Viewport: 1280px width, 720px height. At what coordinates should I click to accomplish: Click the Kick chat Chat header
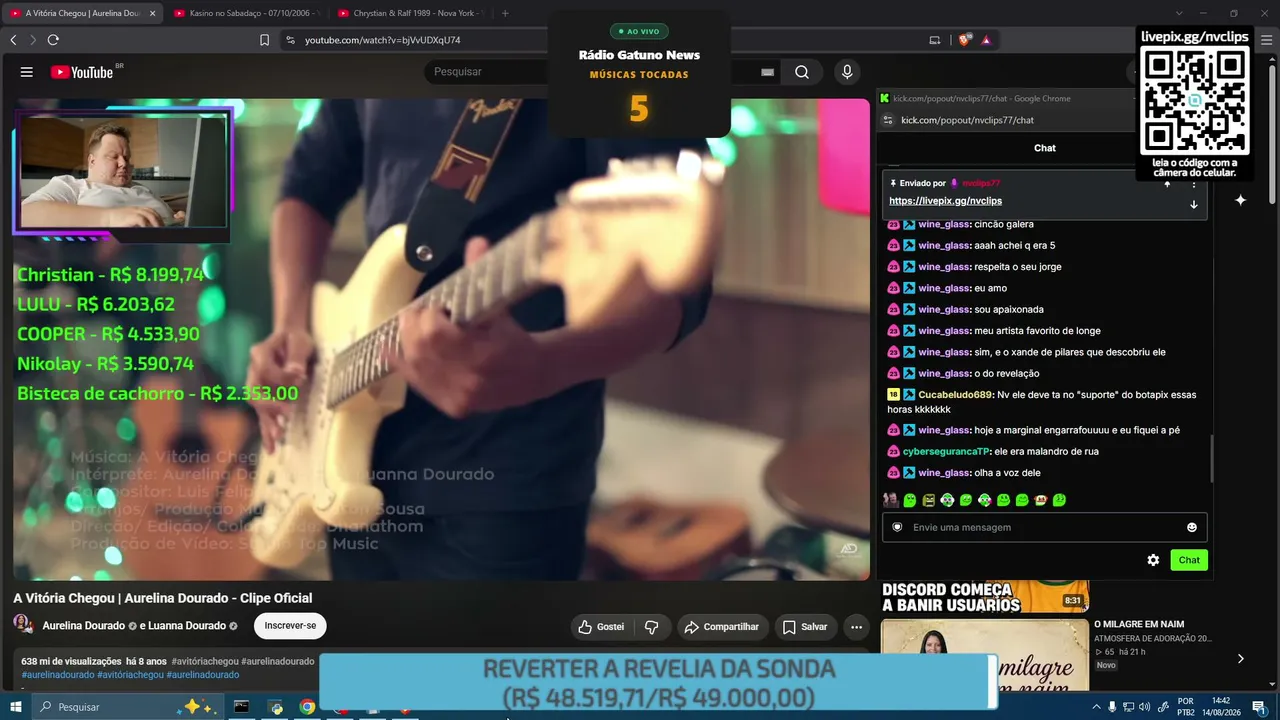click(1045, 148)
